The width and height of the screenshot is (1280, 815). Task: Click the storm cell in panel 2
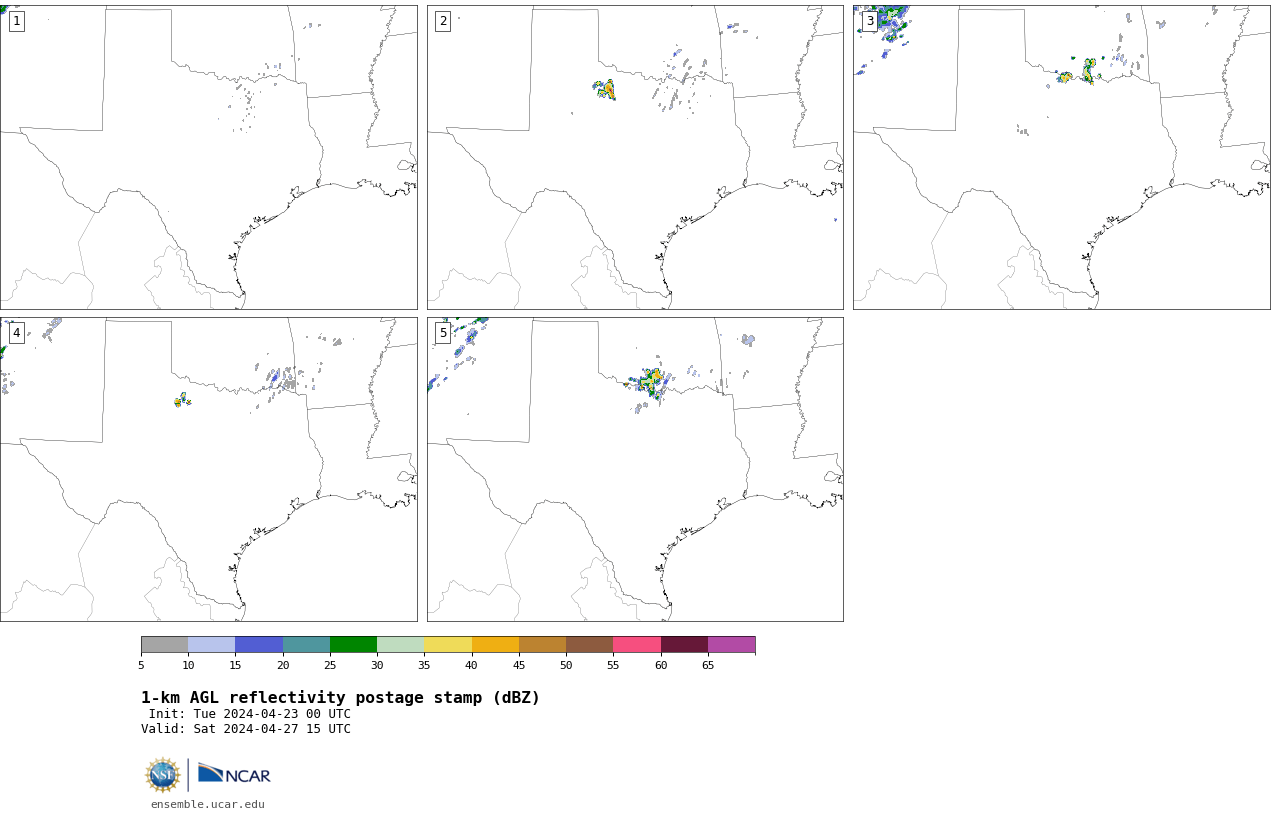click(604, 89)
